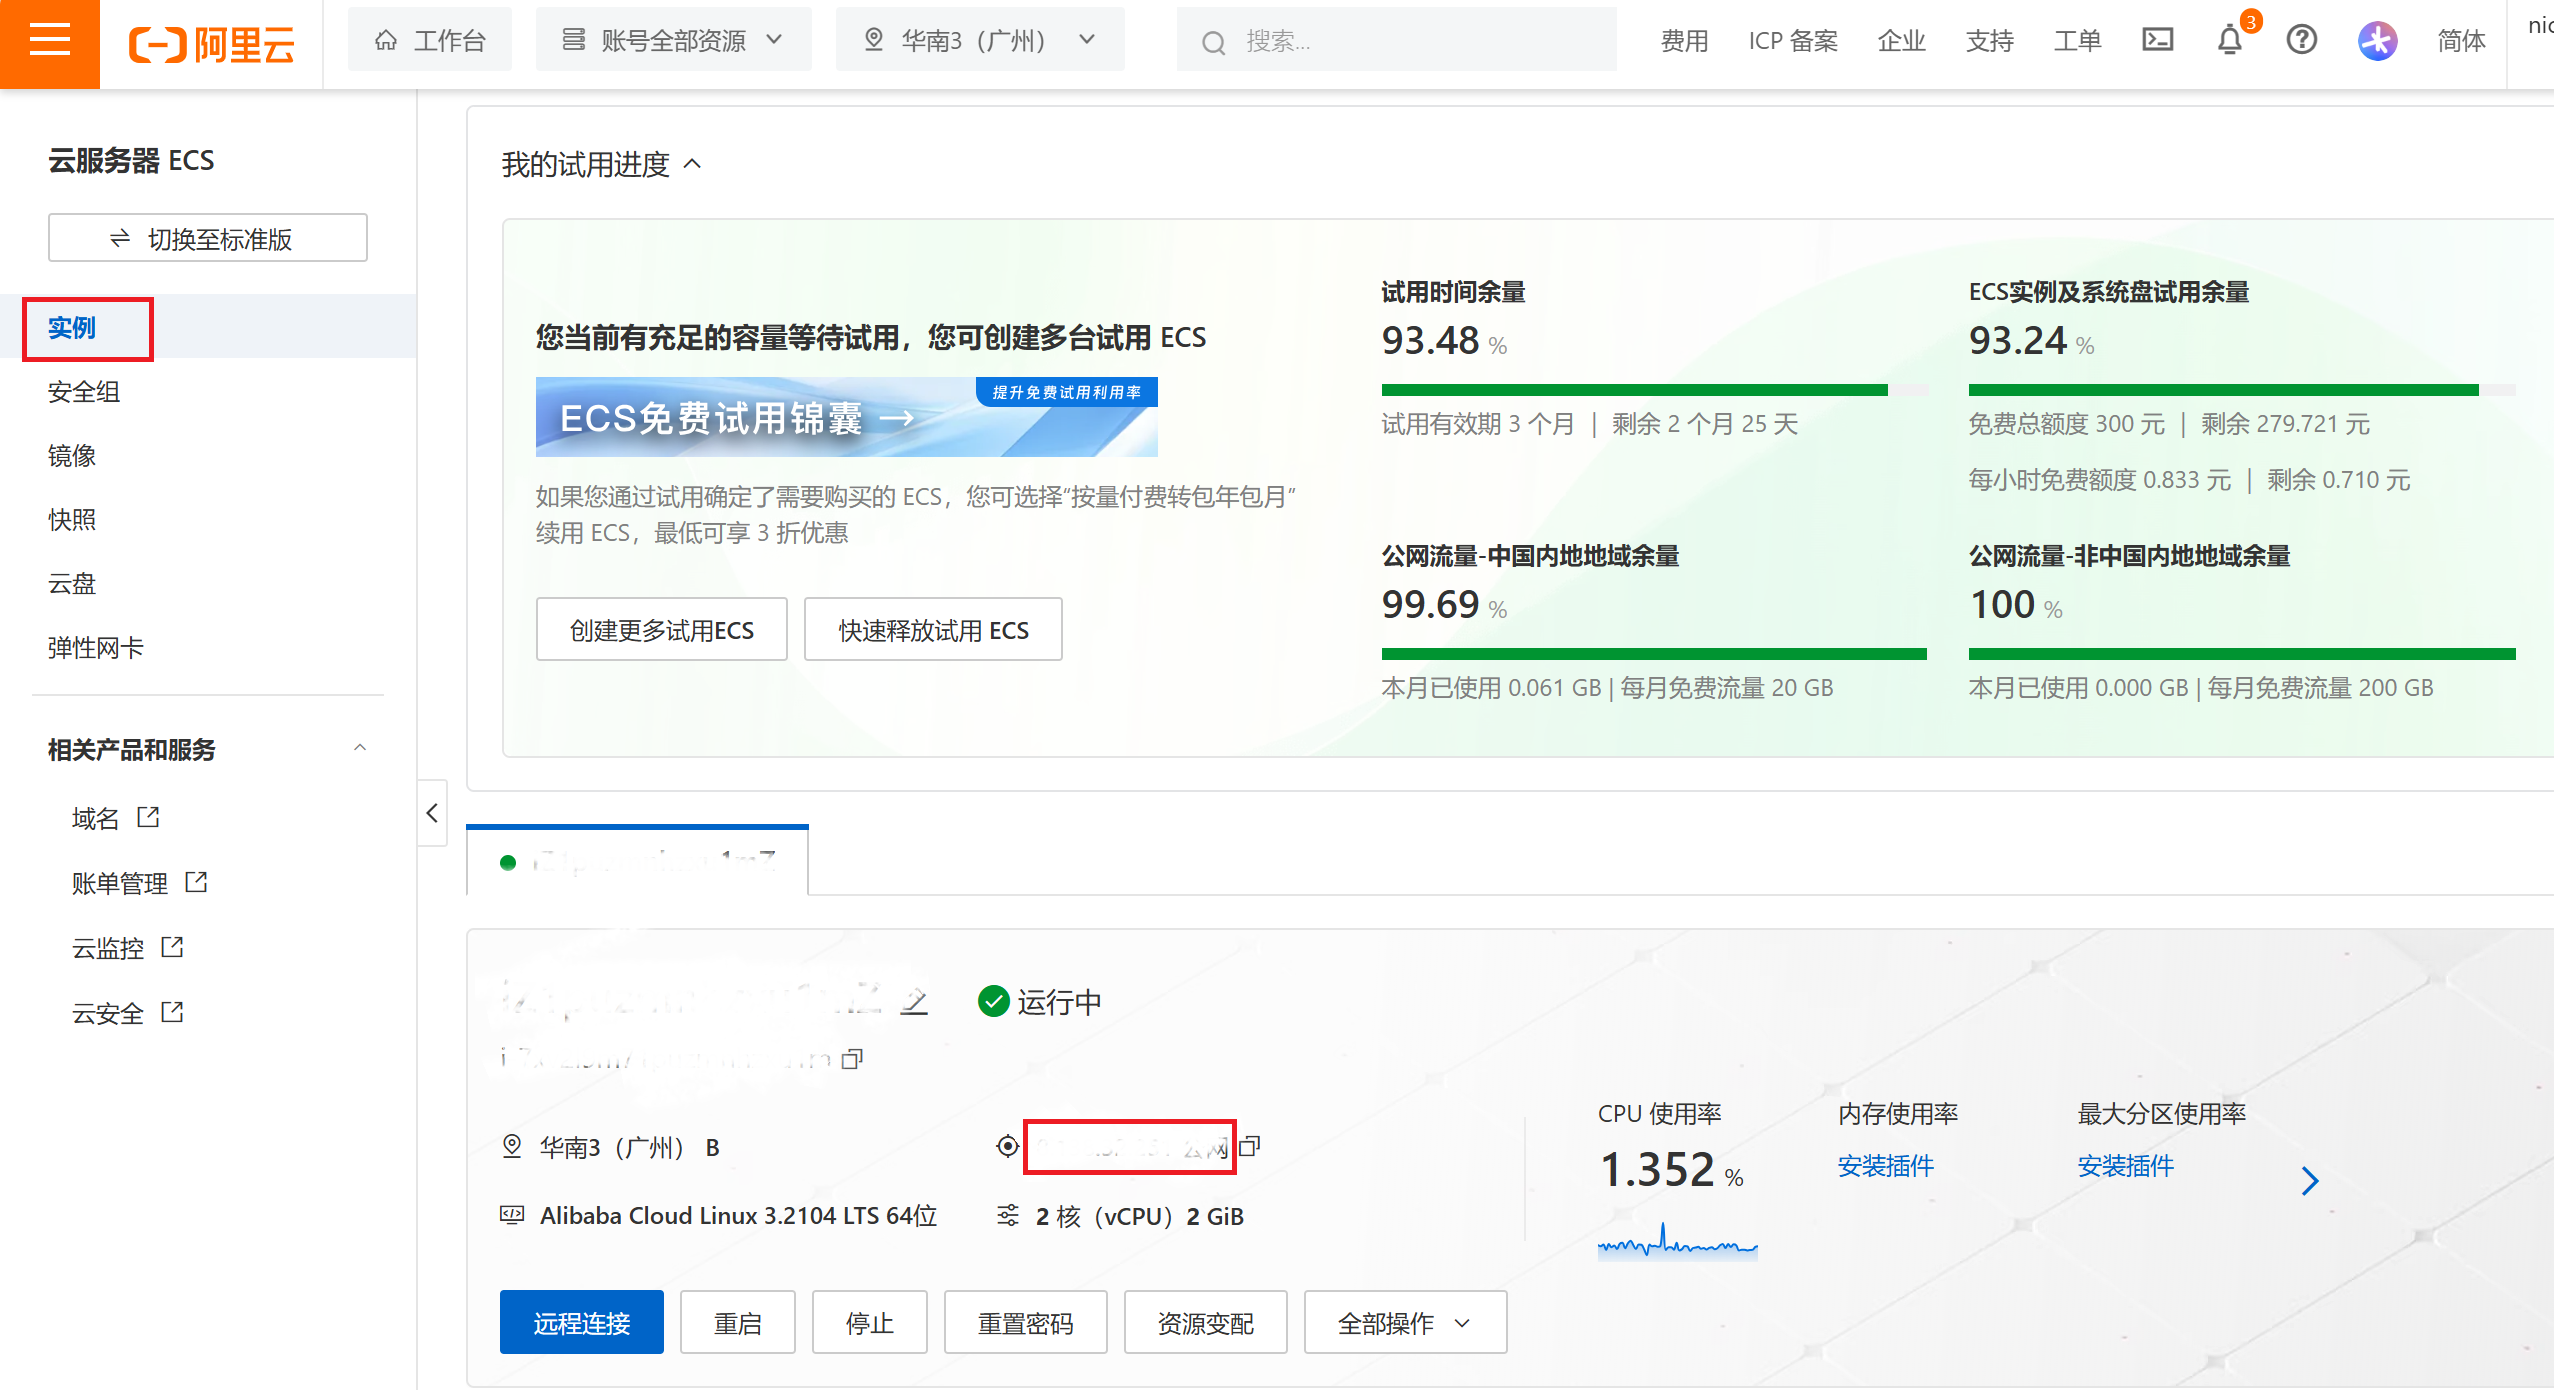The image size is (2554, 1390).
Task: Click 云服务器 ECS sidebar title
Action: (131, 160)
